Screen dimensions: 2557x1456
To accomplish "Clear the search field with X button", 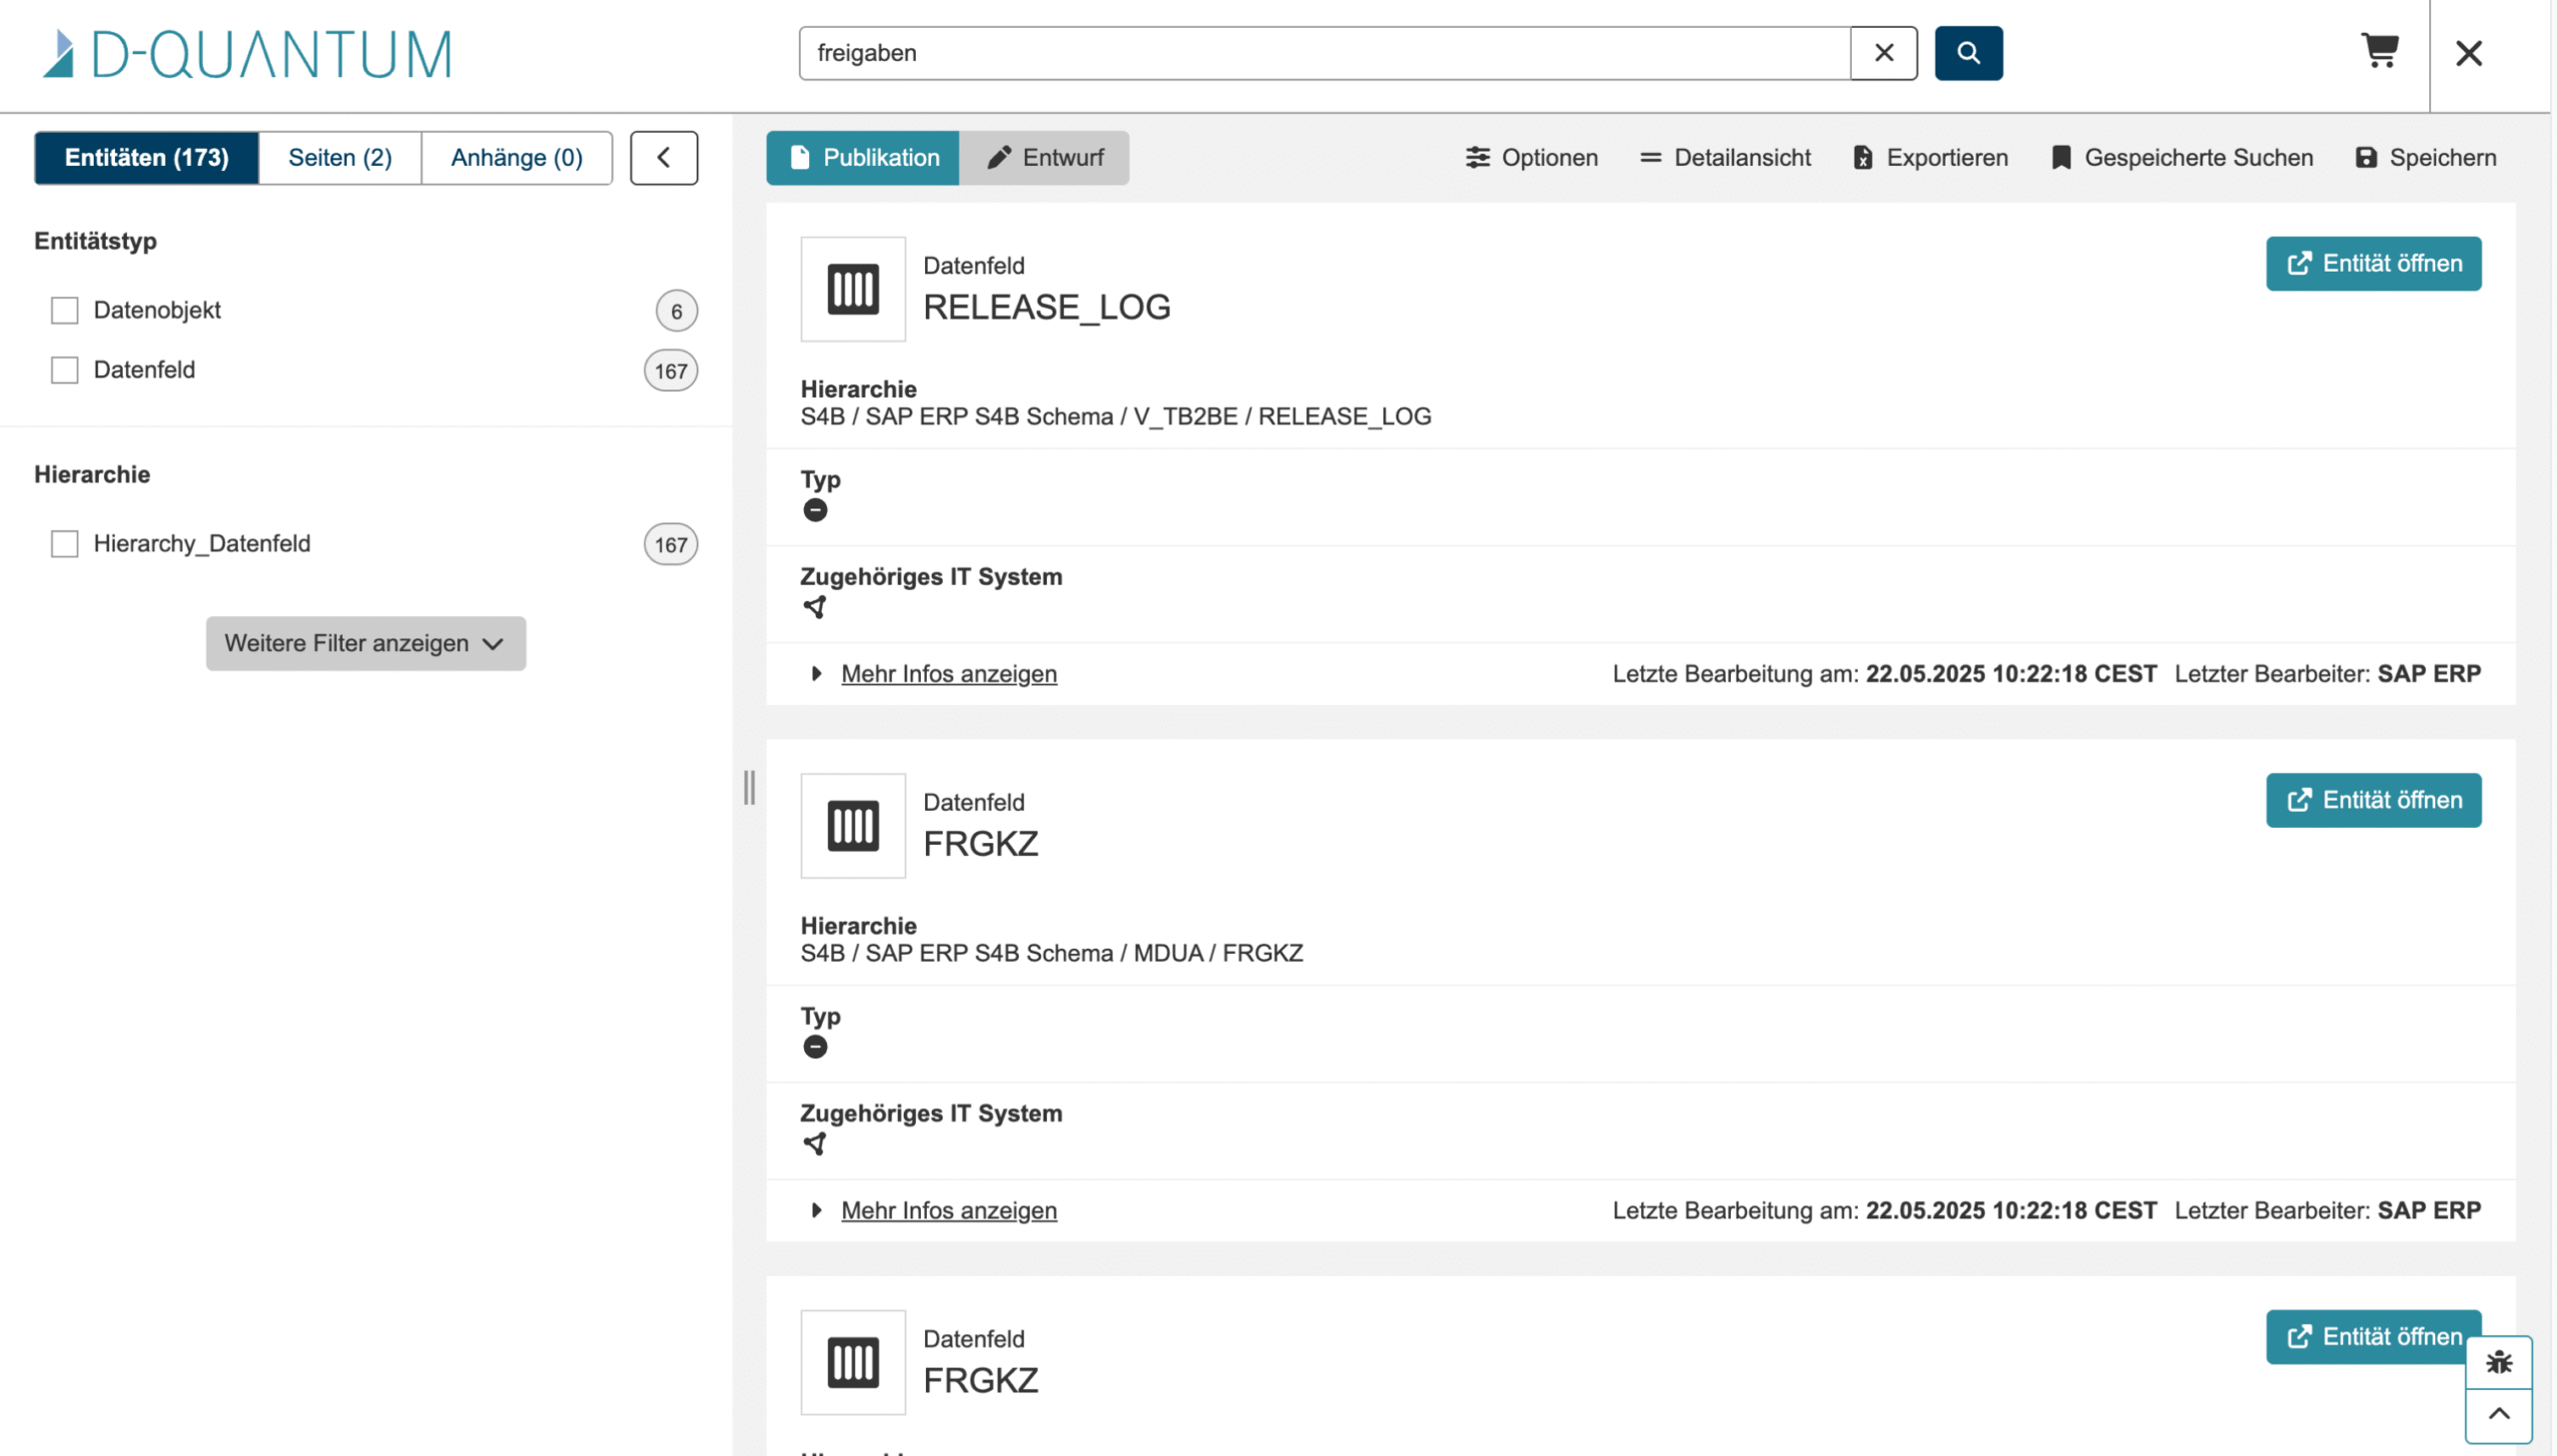I will point(1883,53).
